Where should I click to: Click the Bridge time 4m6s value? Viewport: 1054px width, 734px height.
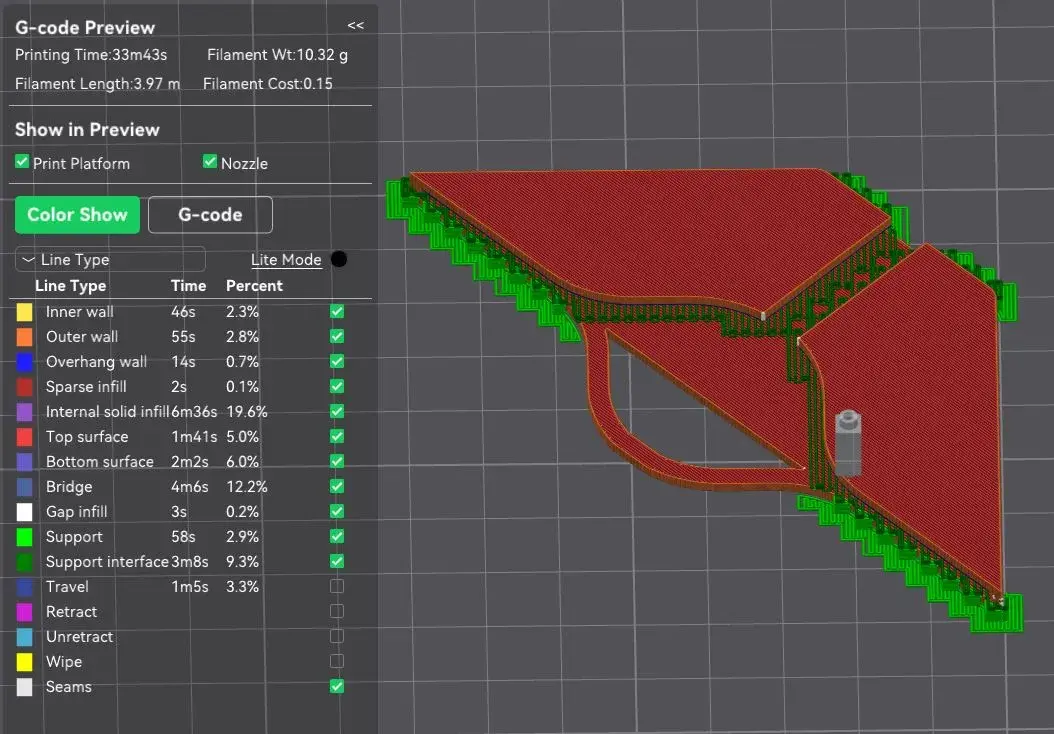pyautogui.click(x=190, y=487)
